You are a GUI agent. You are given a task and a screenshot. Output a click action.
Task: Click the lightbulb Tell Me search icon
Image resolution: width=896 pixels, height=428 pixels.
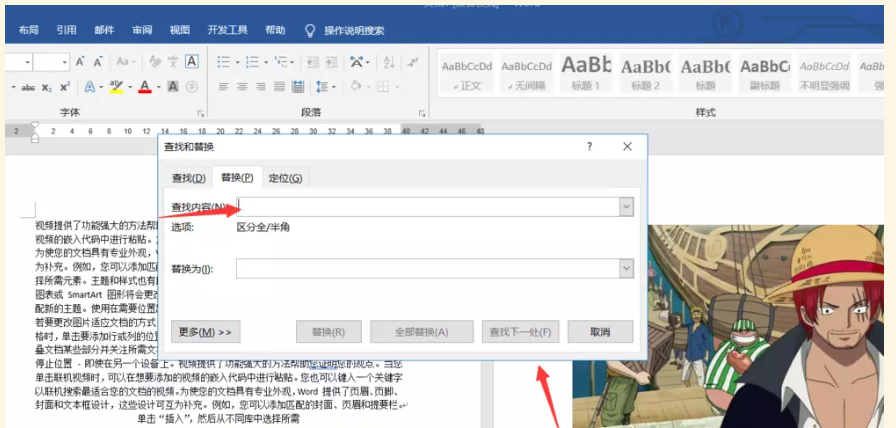(x=310, y=30)
